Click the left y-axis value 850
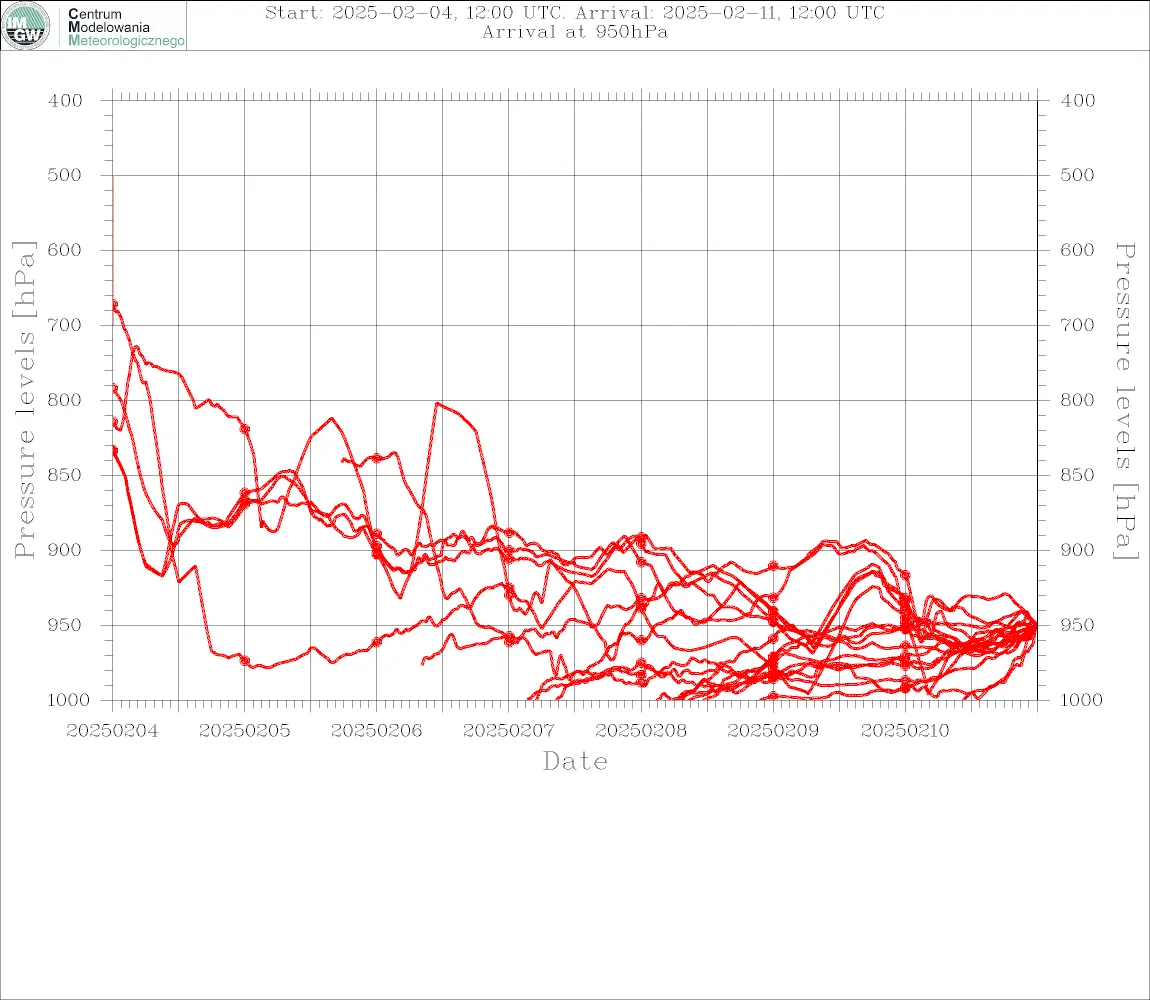 (x=65, y=475)
